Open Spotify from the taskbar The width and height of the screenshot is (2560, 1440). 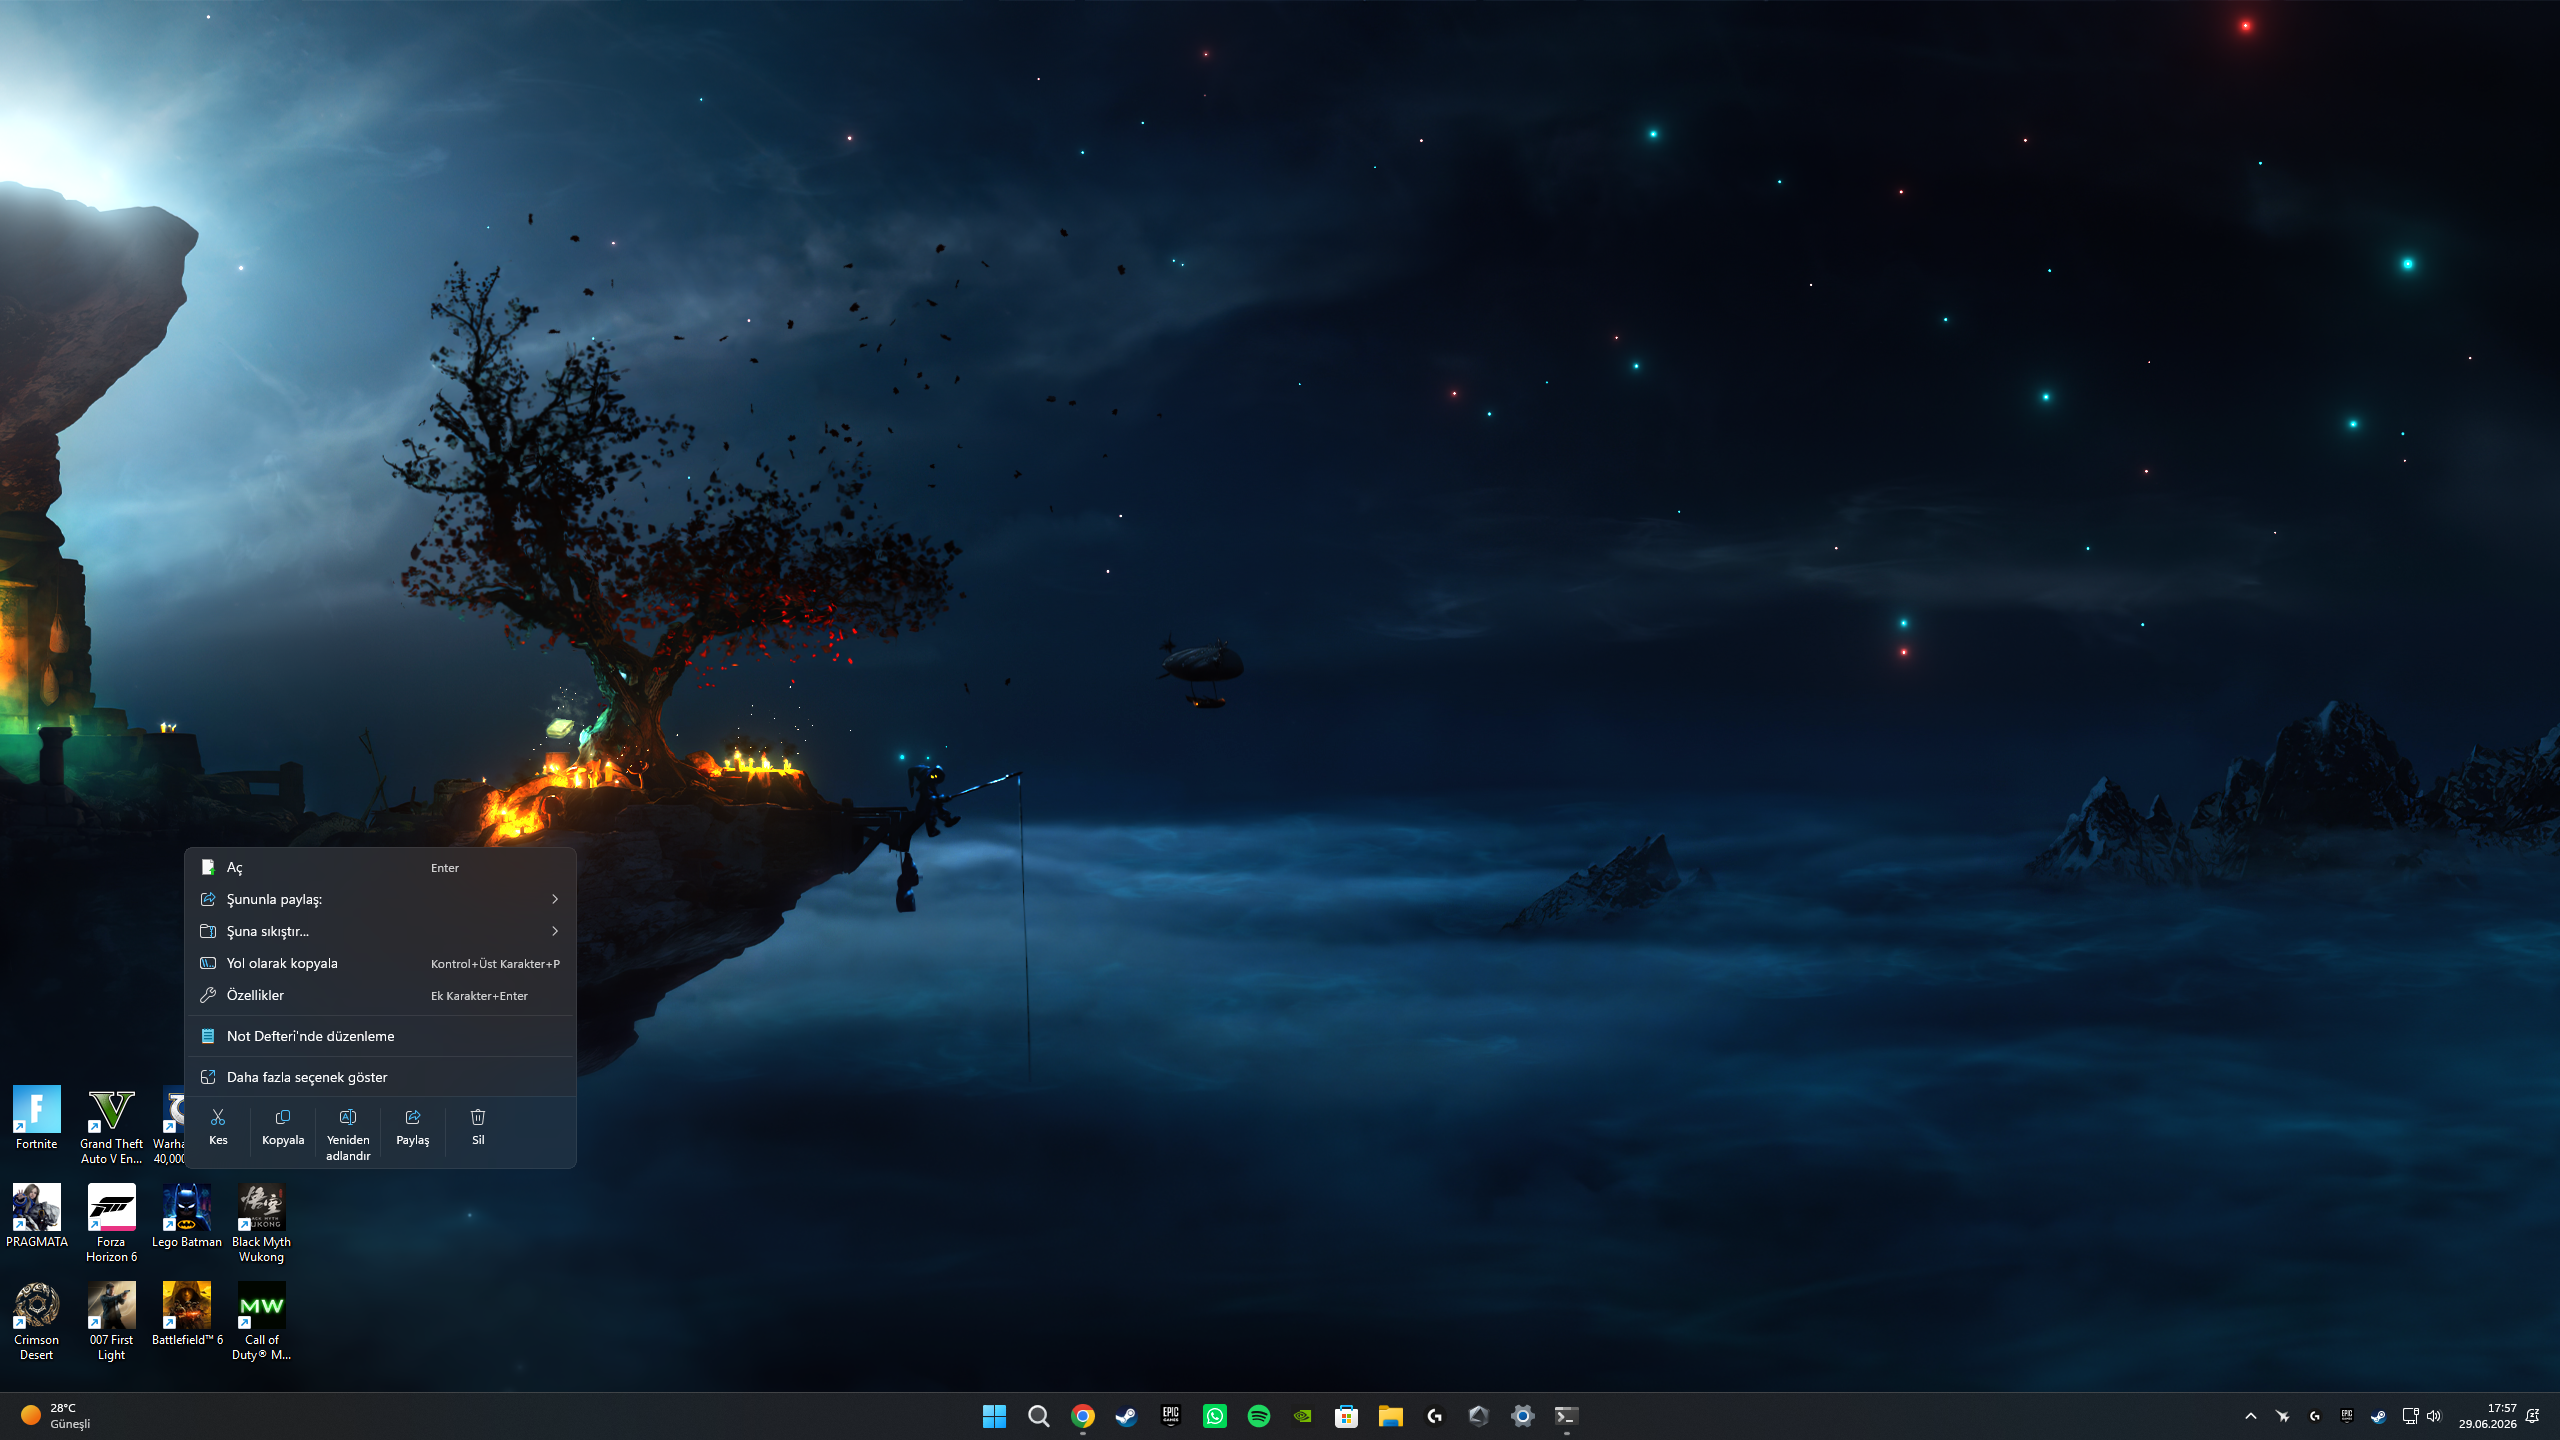click(1258, 1416)
